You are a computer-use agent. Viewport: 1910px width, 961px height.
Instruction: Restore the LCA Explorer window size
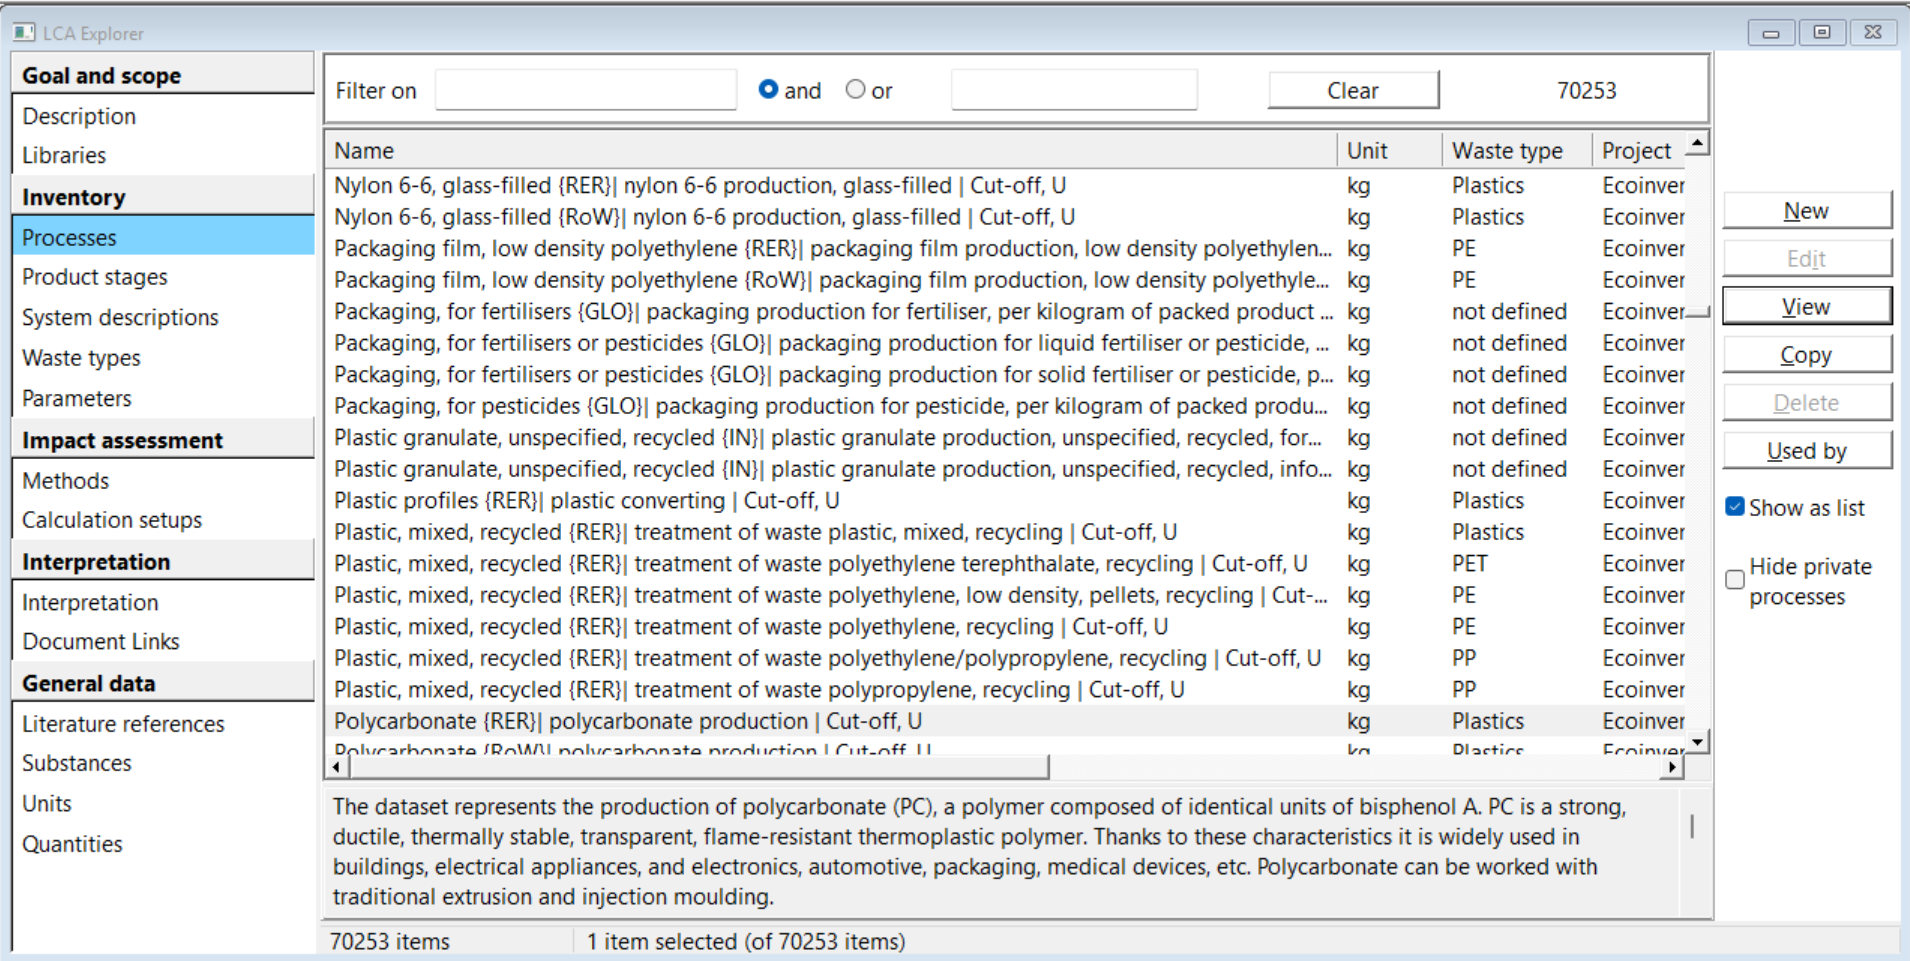point(1821,33)
